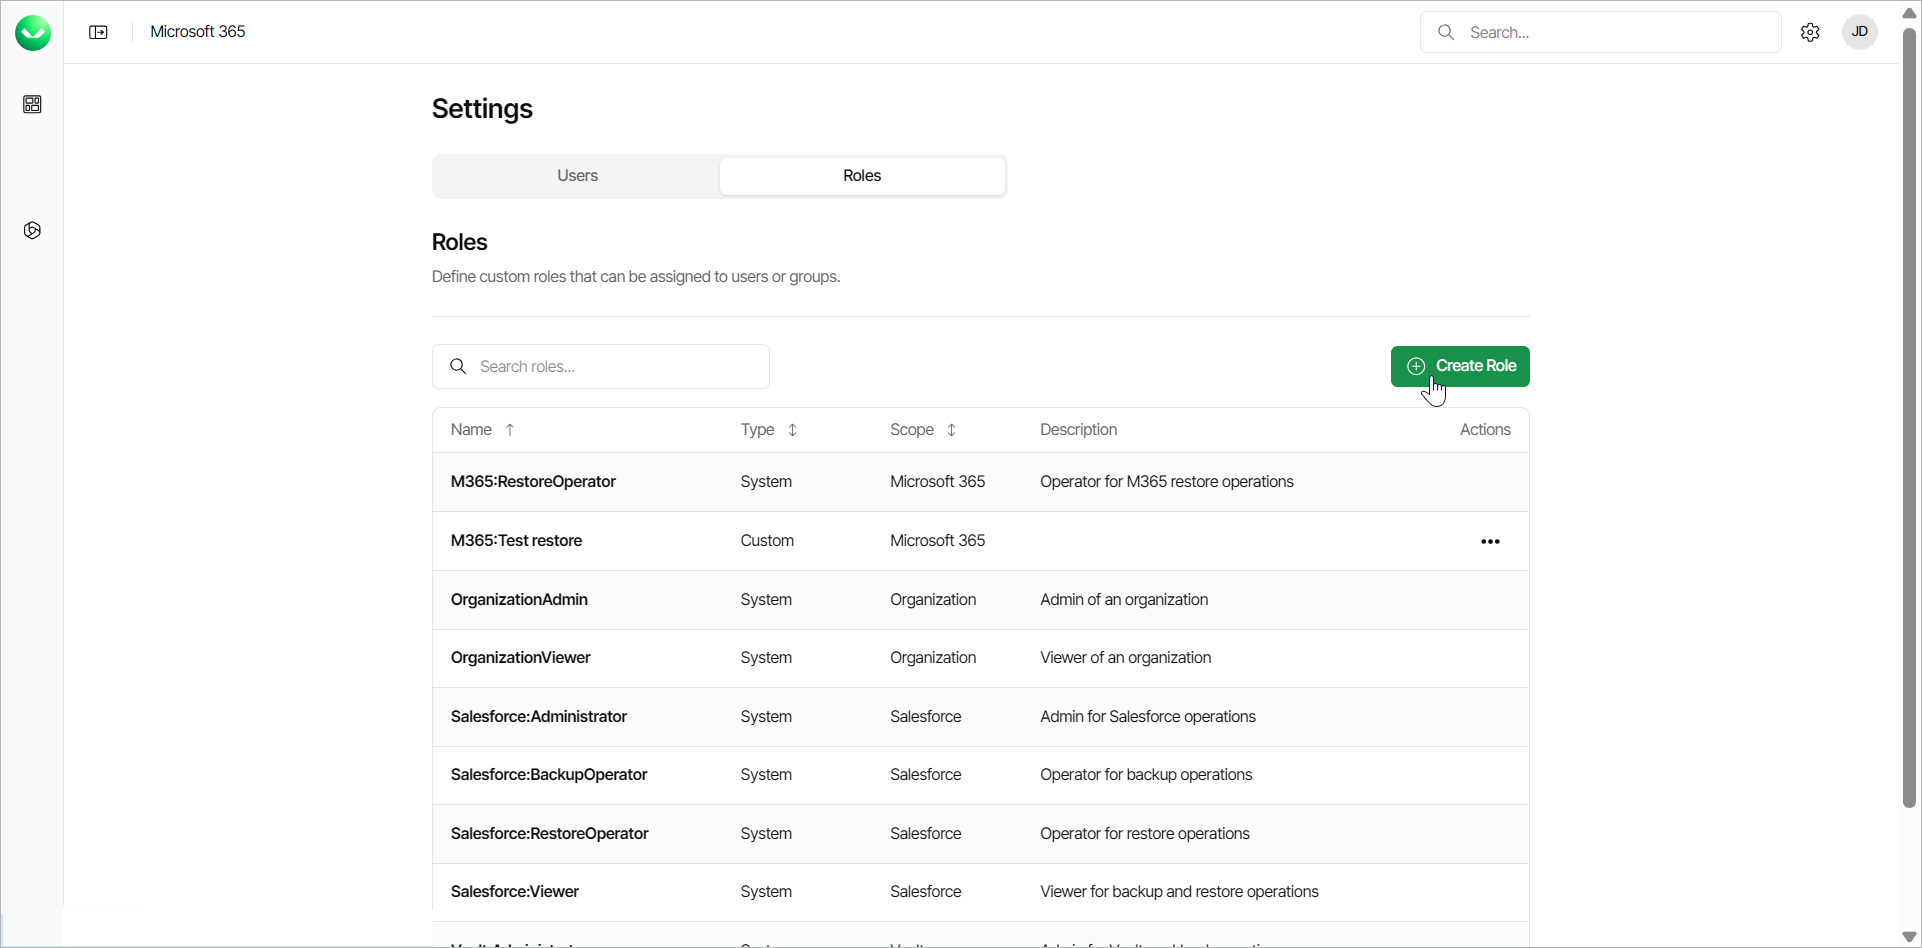
Task: Switch to the Users tab
Action: click(577, 176)
